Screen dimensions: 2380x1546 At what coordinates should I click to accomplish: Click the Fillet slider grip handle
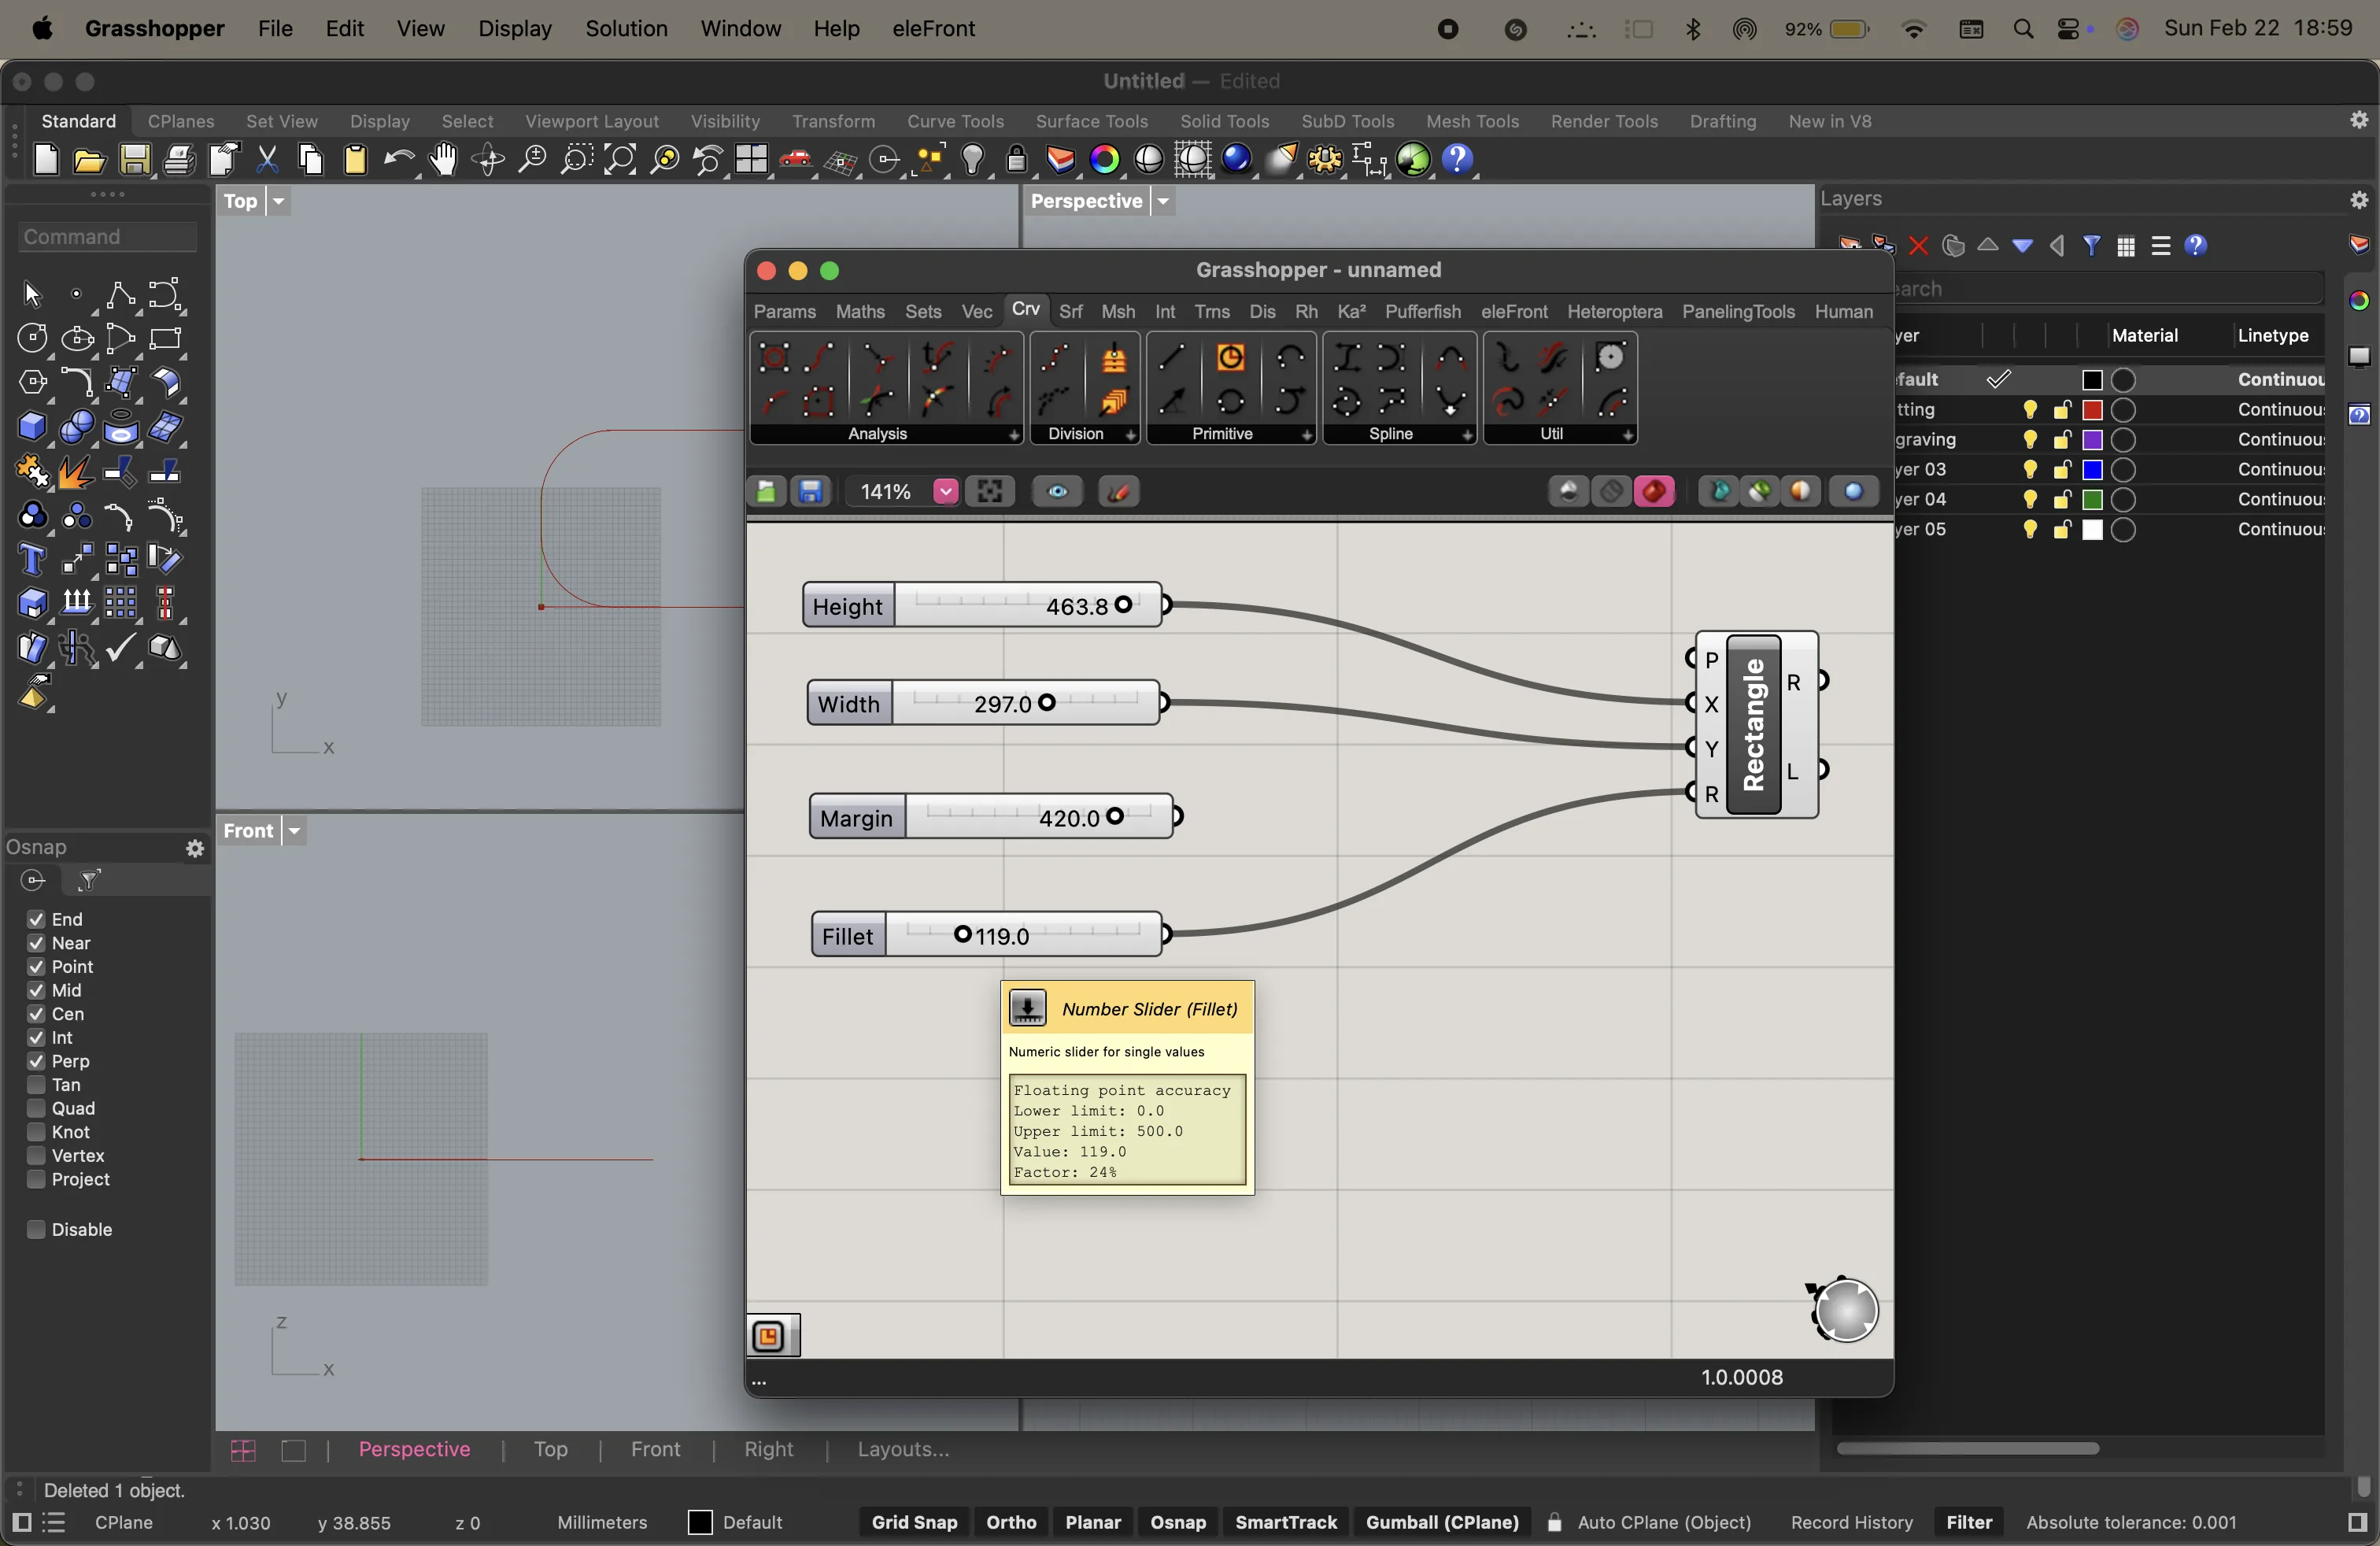(x=962, y=934)
